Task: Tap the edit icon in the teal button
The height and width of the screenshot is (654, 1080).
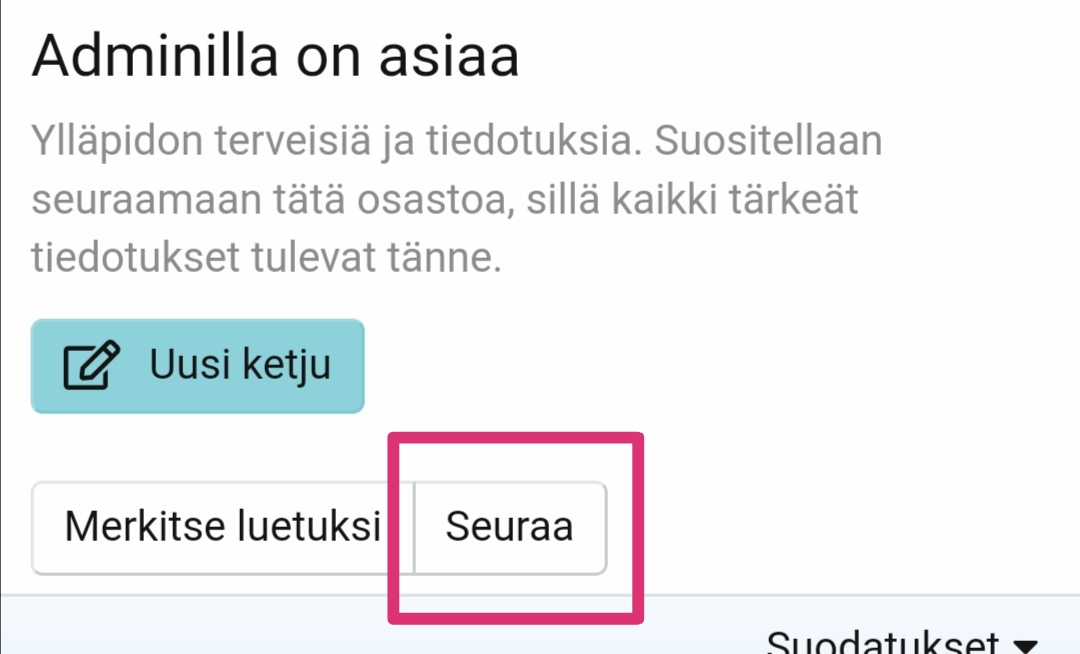Action: (92, 366)
